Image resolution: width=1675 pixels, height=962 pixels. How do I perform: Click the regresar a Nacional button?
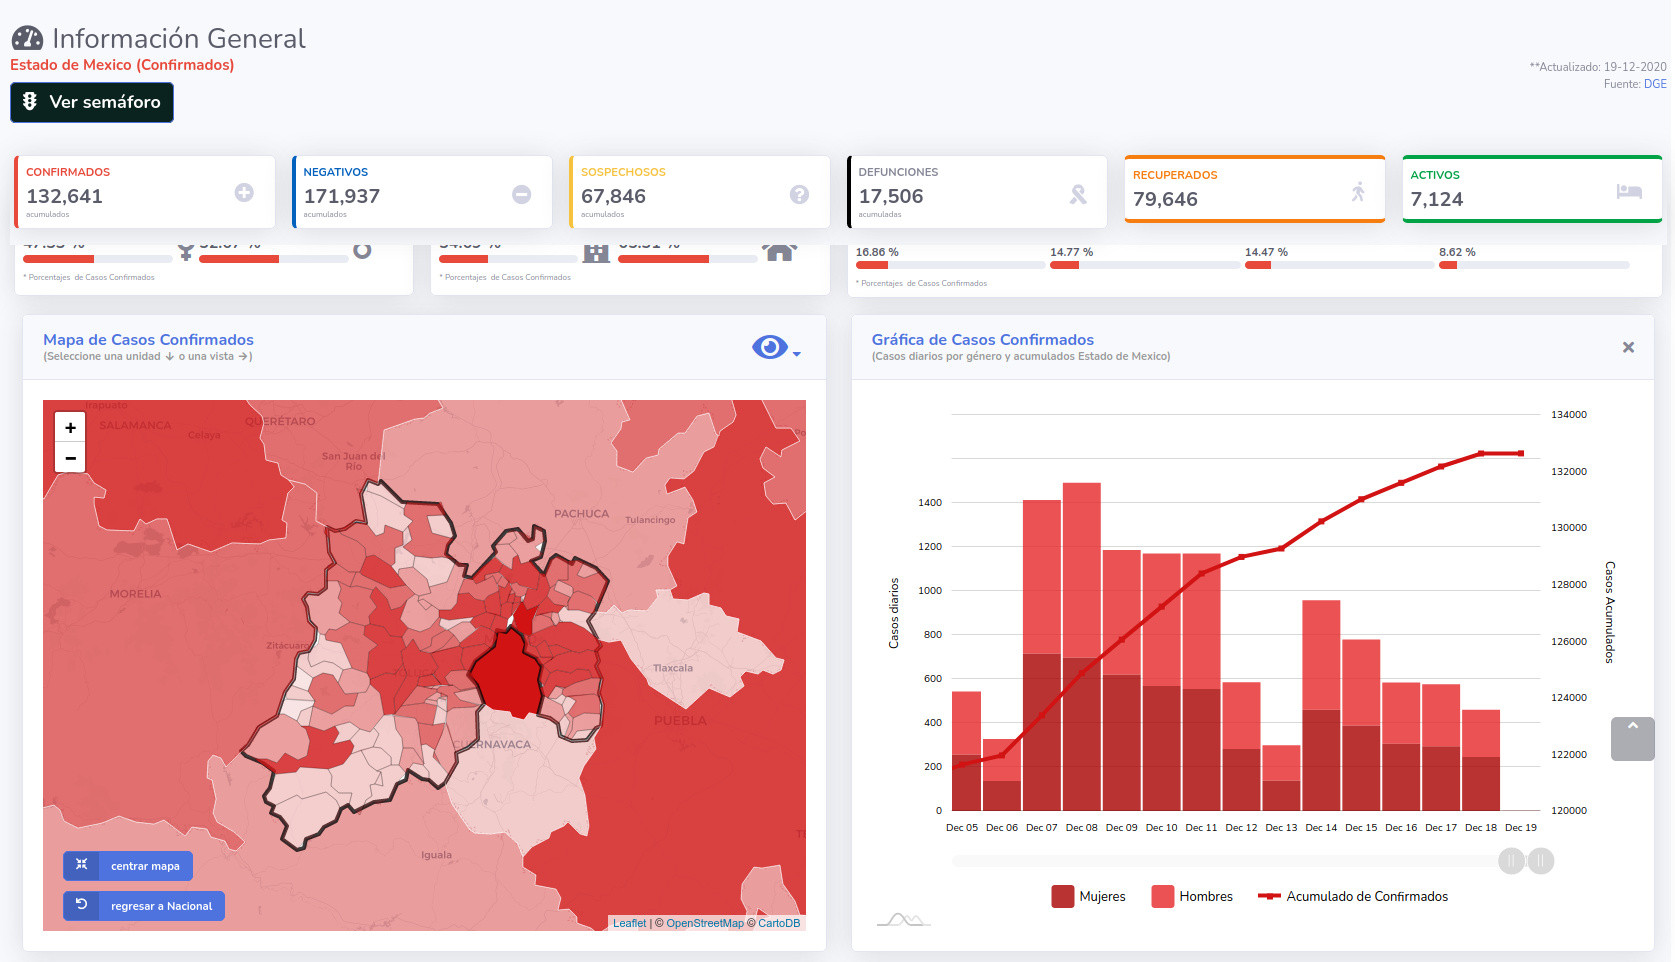[x=144, y=906]
